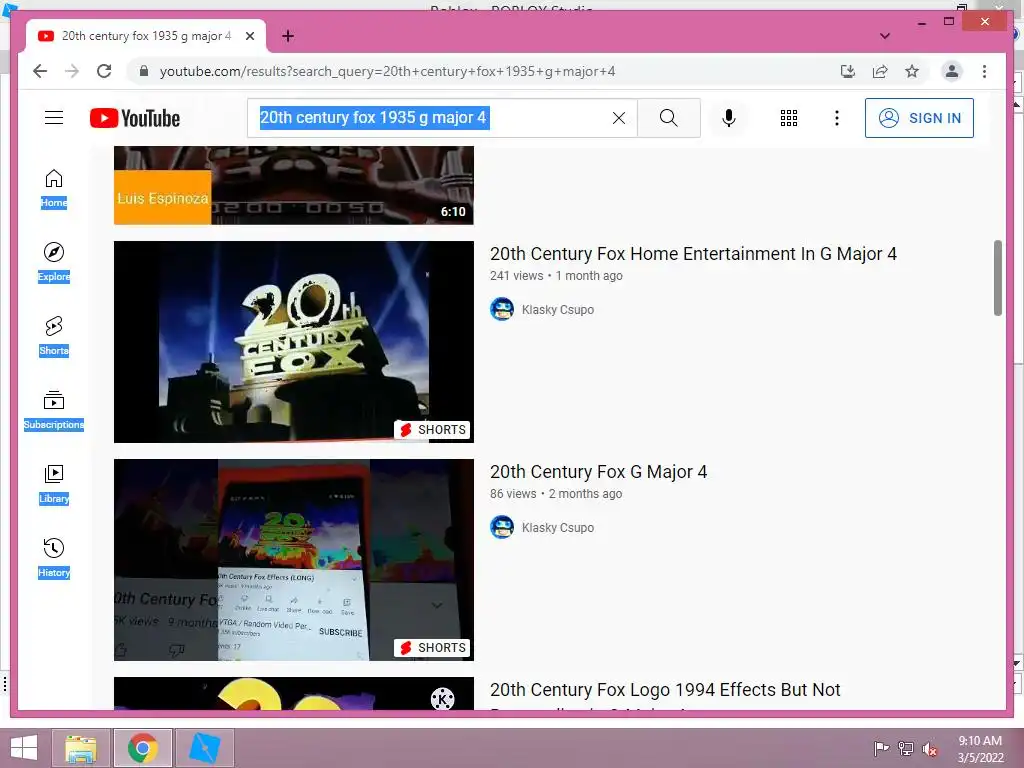
Task: Bookmark this page with the star
Action: 912,71
